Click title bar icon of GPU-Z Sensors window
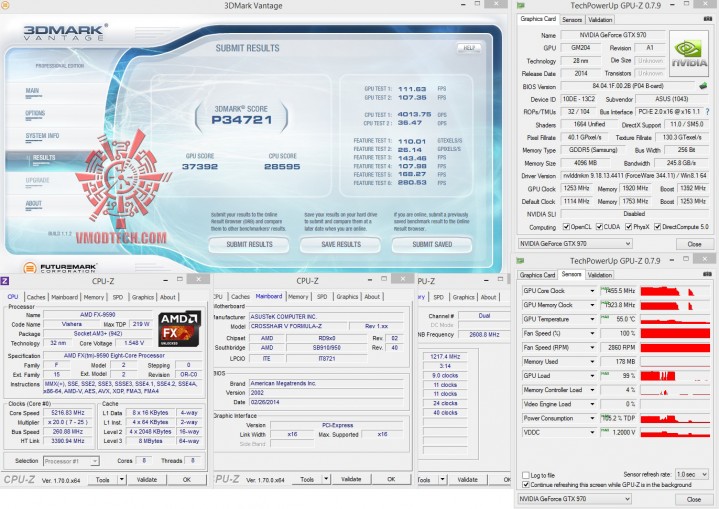 click(x=520, y=260)
